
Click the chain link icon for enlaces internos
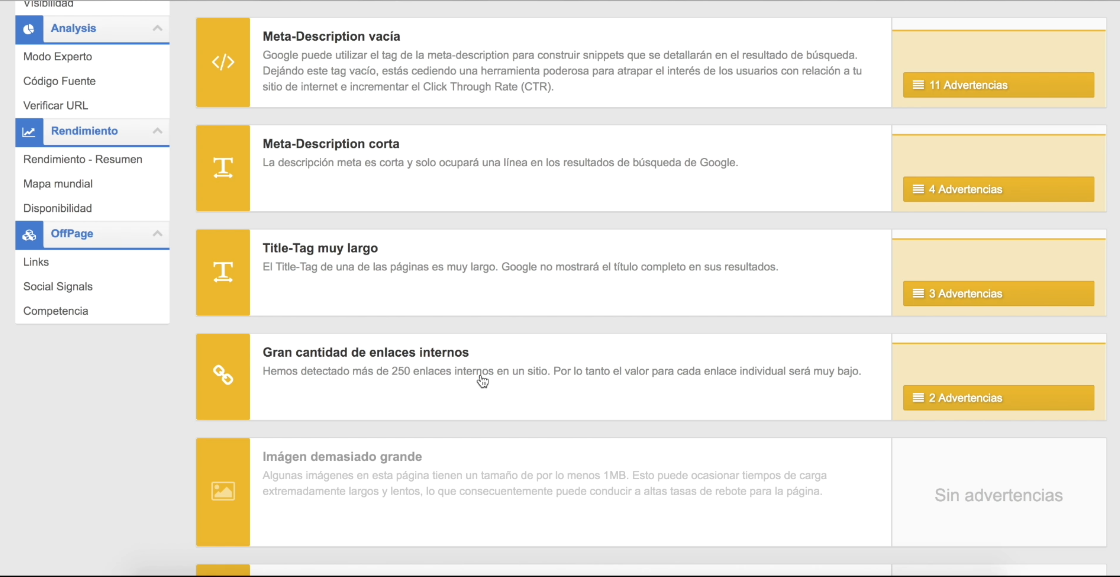tap(223, 376)
